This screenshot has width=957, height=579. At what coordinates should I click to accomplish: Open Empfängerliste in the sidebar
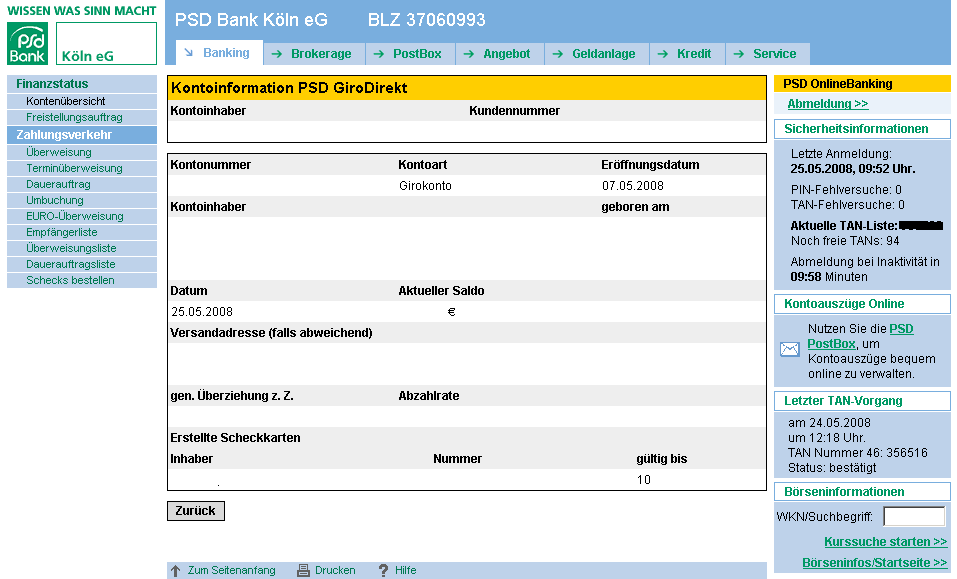point(82,232)
